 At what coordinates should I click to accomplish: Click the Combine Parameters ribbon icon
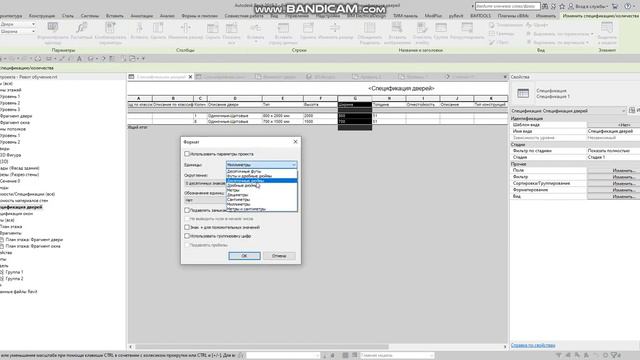pyautogui.click(x=110, y=28)
